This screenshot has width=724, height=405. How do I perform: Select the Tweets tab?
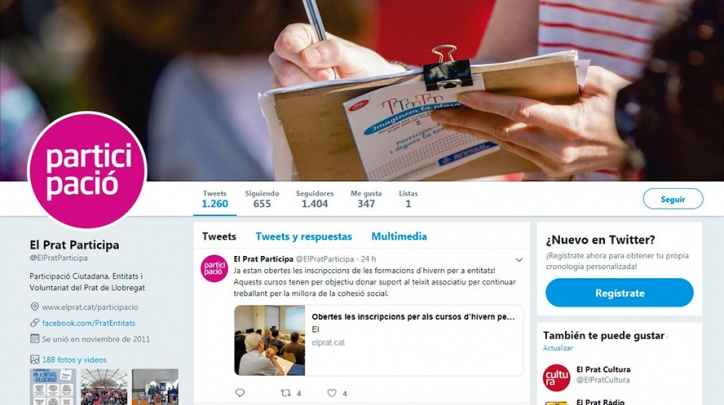219,236
